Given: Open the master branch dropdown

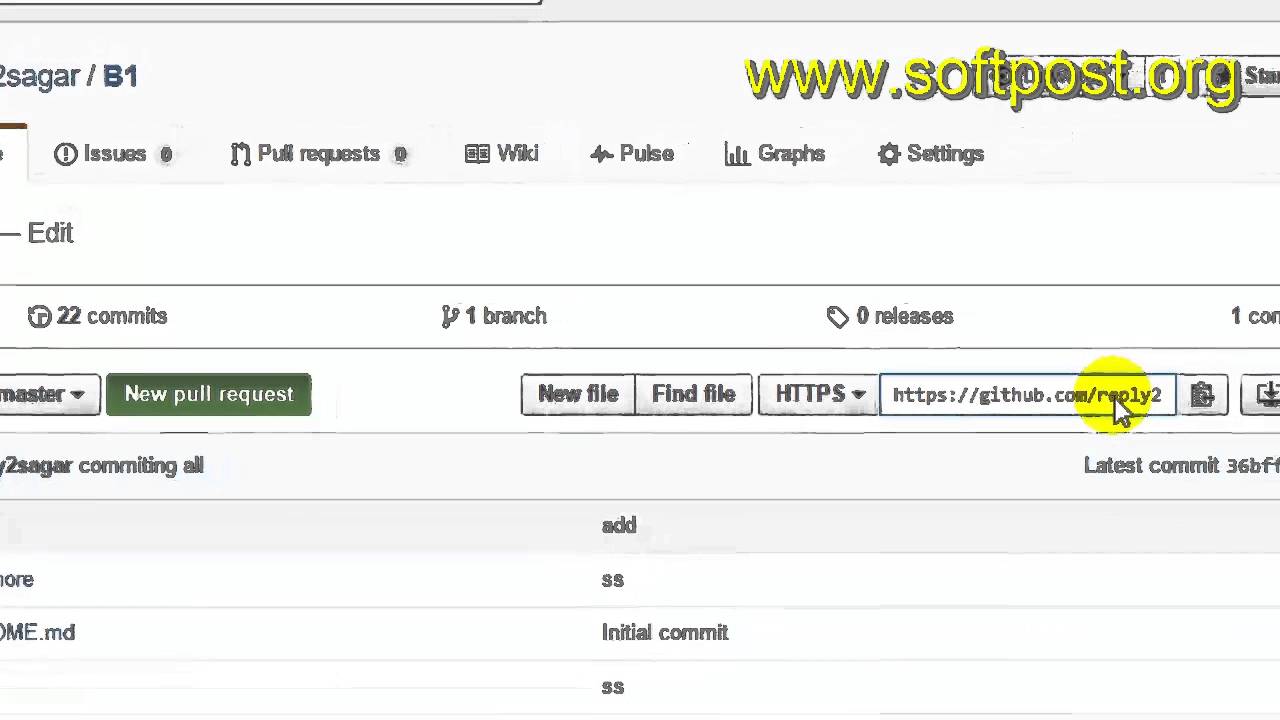Looking at the screenshot, I should click(48, 394).
